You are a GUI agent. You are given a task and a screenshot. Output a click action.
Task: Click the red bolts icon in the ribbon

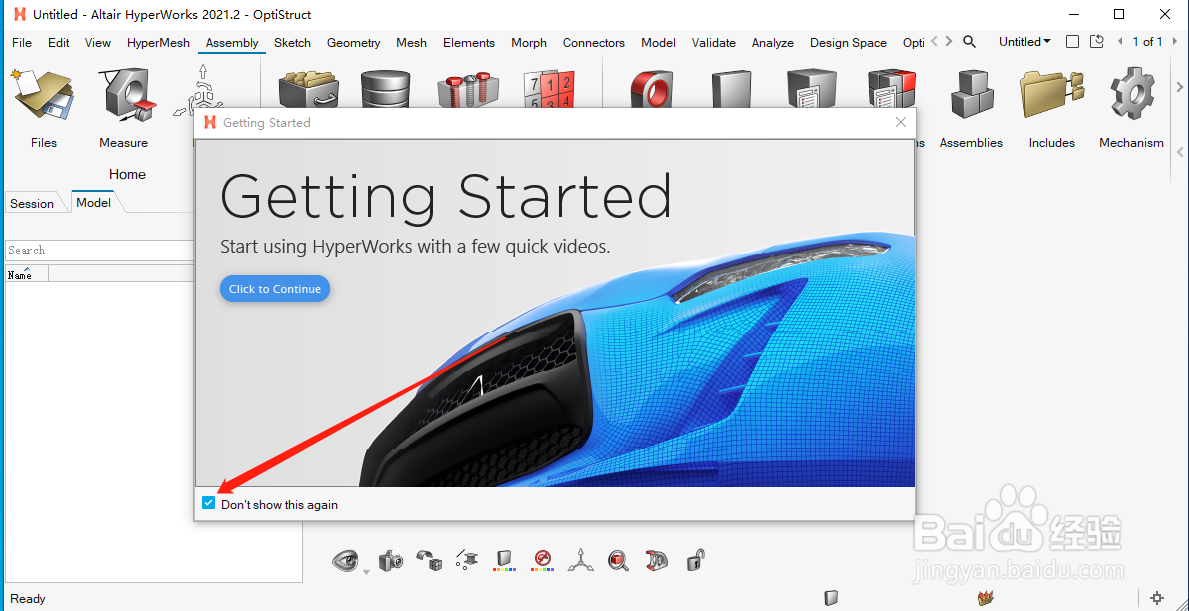coord(468,89)
